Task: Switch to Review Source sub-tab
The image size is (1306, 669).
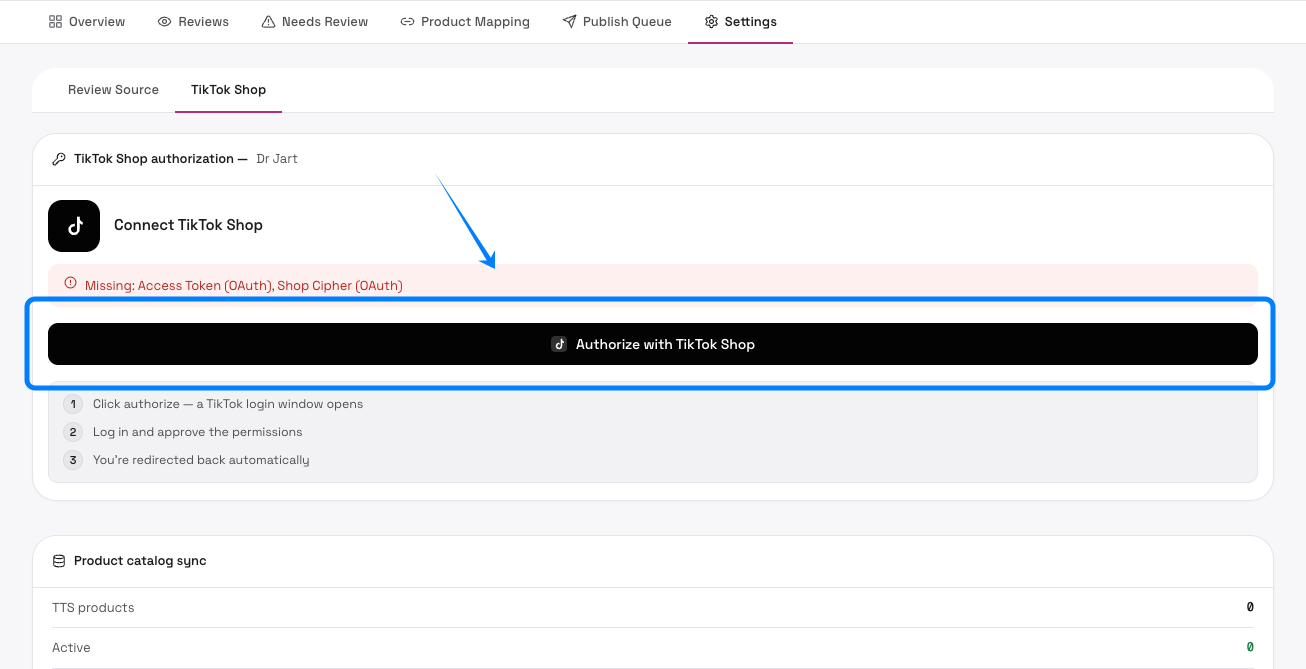Action: click(x=113, y=90)
